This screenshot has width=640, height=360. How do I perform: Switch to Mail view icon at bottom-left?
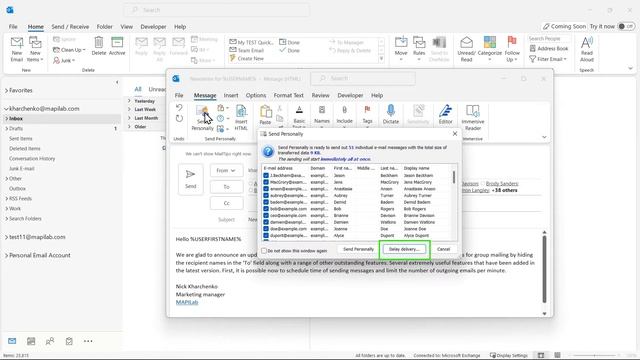(12, 341)
